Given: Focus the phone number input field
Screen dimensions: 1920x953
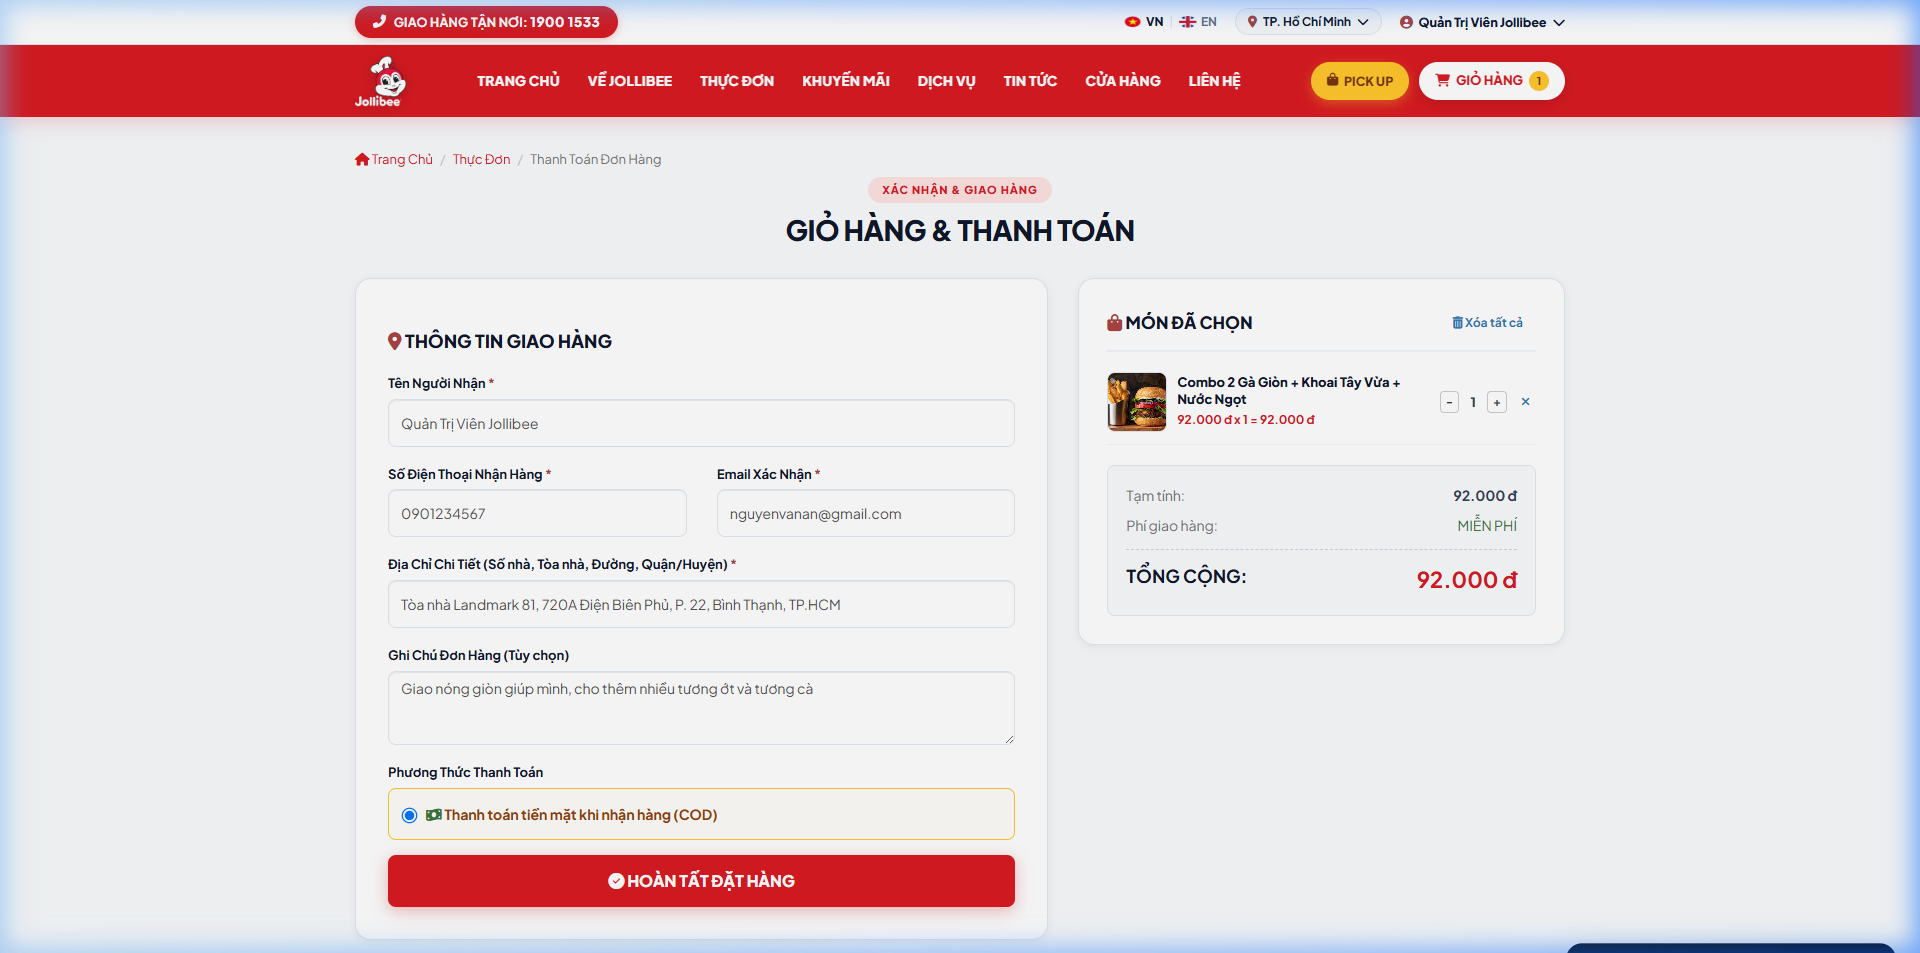Looking at the screenshot, I should coord(537,514).
